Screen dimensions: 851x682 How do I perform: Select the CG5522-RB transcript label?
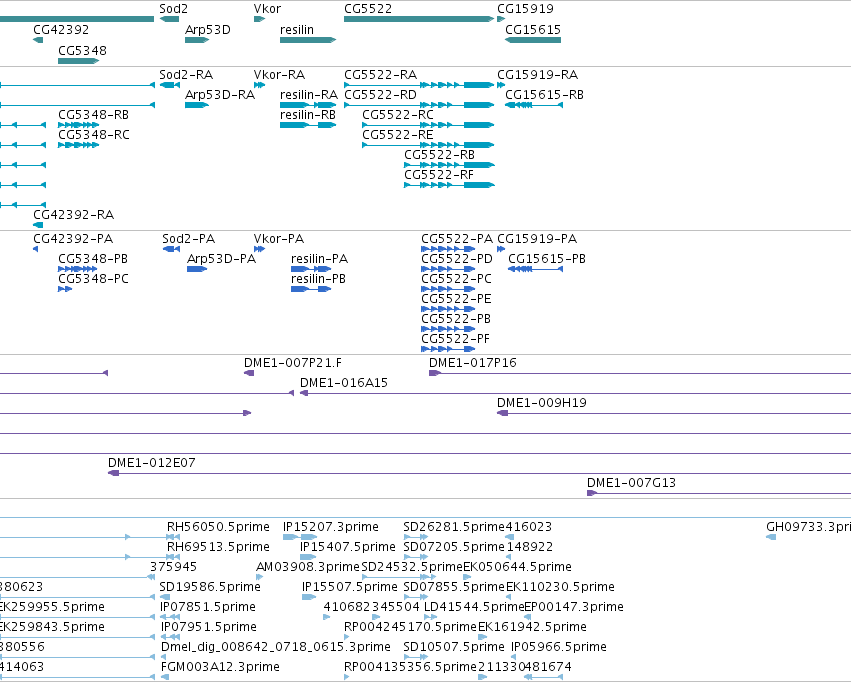tap(439, 155)
